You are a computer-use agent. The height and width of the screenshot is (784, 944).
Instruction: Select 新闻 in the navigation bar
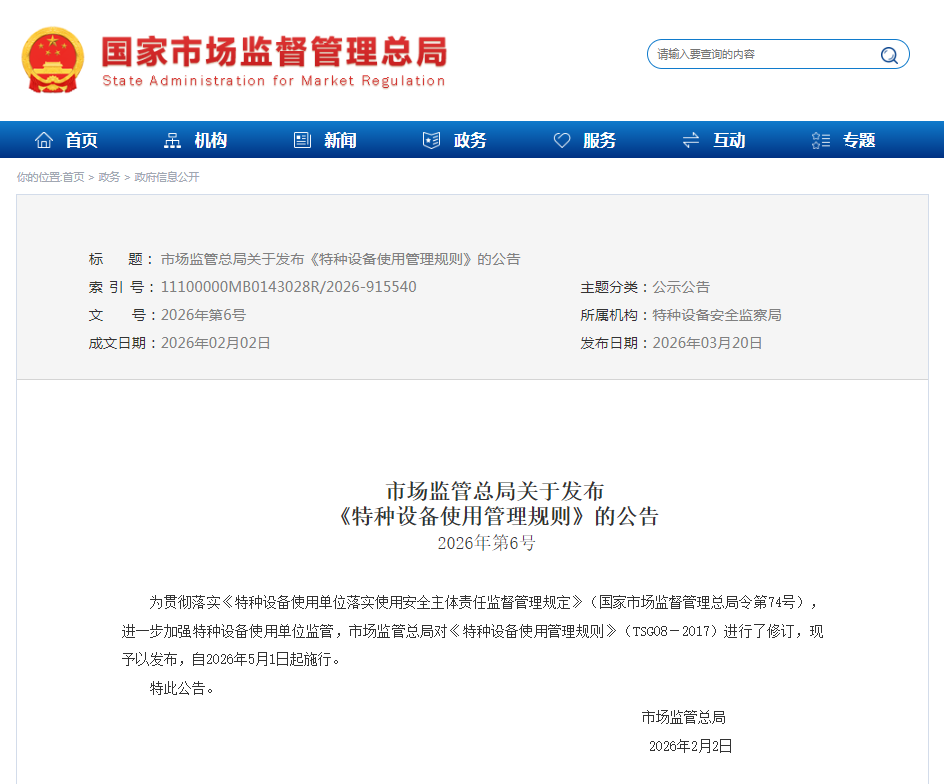338,139
